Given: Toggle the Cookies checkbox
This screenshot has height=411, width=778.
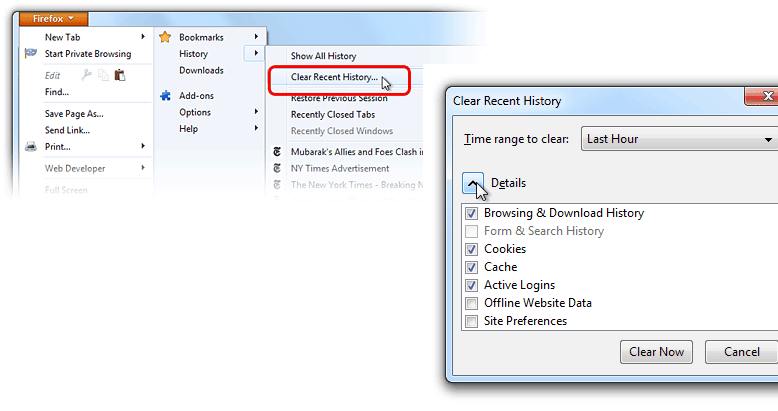Looking at the screenshot, I should pos(471,249).
